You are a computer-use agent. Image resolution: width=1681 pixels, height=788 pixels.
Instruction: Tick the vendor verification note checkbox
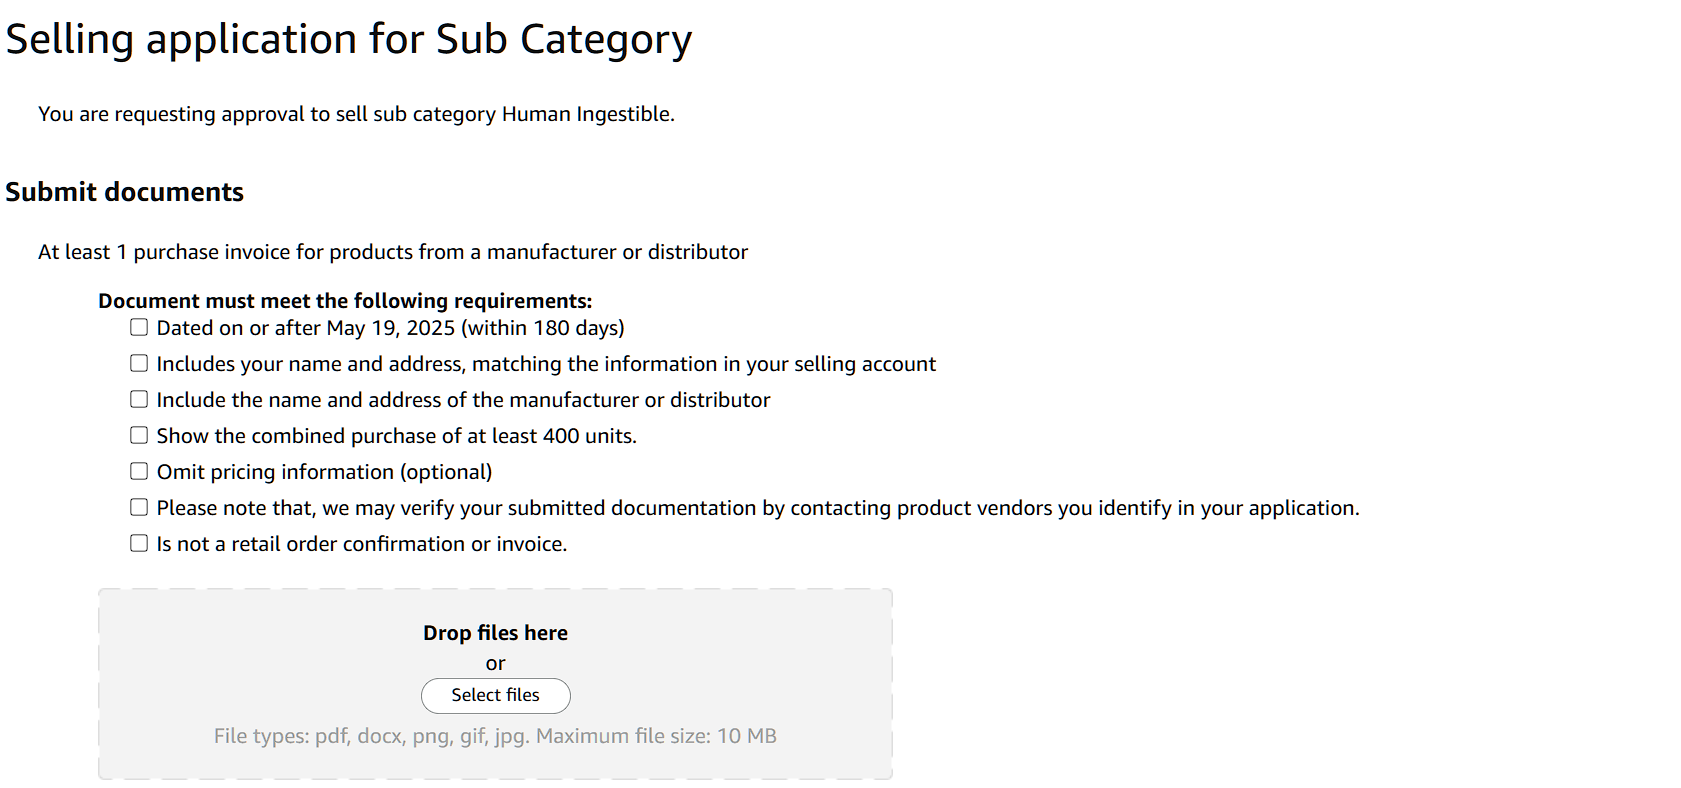(x=139, y=507)
